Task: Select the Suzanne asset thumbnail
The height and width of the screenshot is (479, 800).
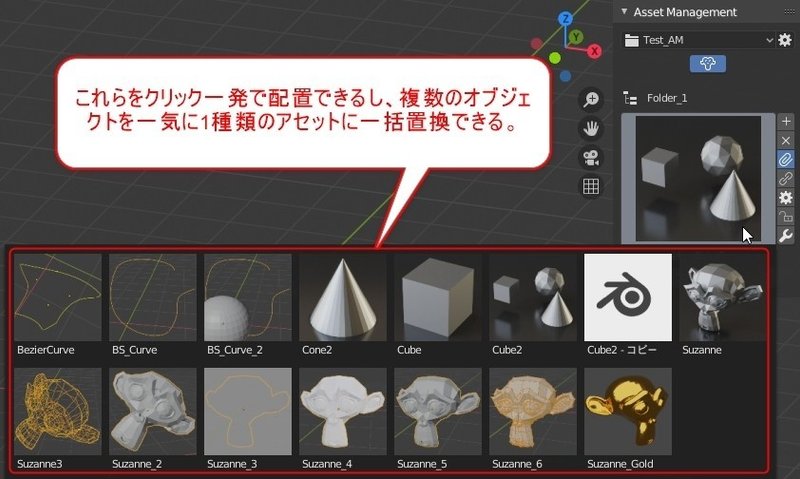Action: 723,297
